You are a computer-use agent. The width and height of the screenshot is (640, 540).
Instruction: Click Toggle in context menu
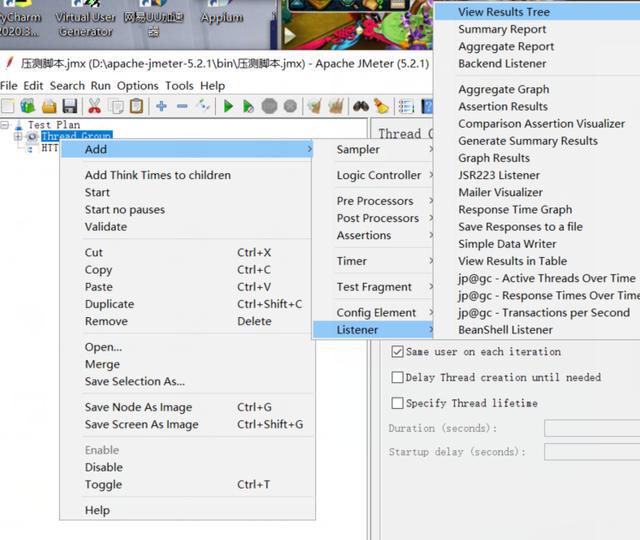pyautogui.click(x=187, y=484)
